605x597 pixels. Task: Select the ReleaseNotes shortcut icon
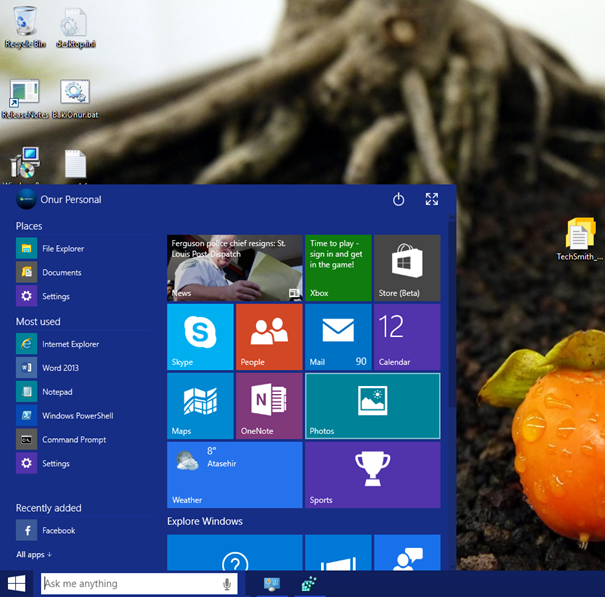coord(25,99)
